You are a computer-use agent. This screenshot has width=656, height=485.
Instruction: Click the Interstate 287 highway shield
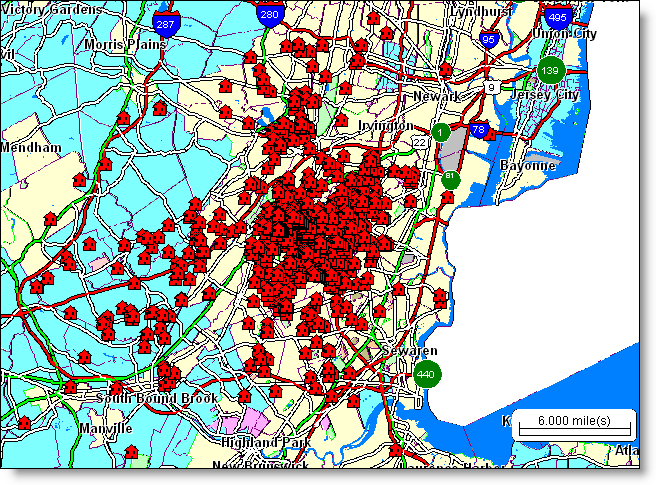pyautogui.click(x=167, y=24)
